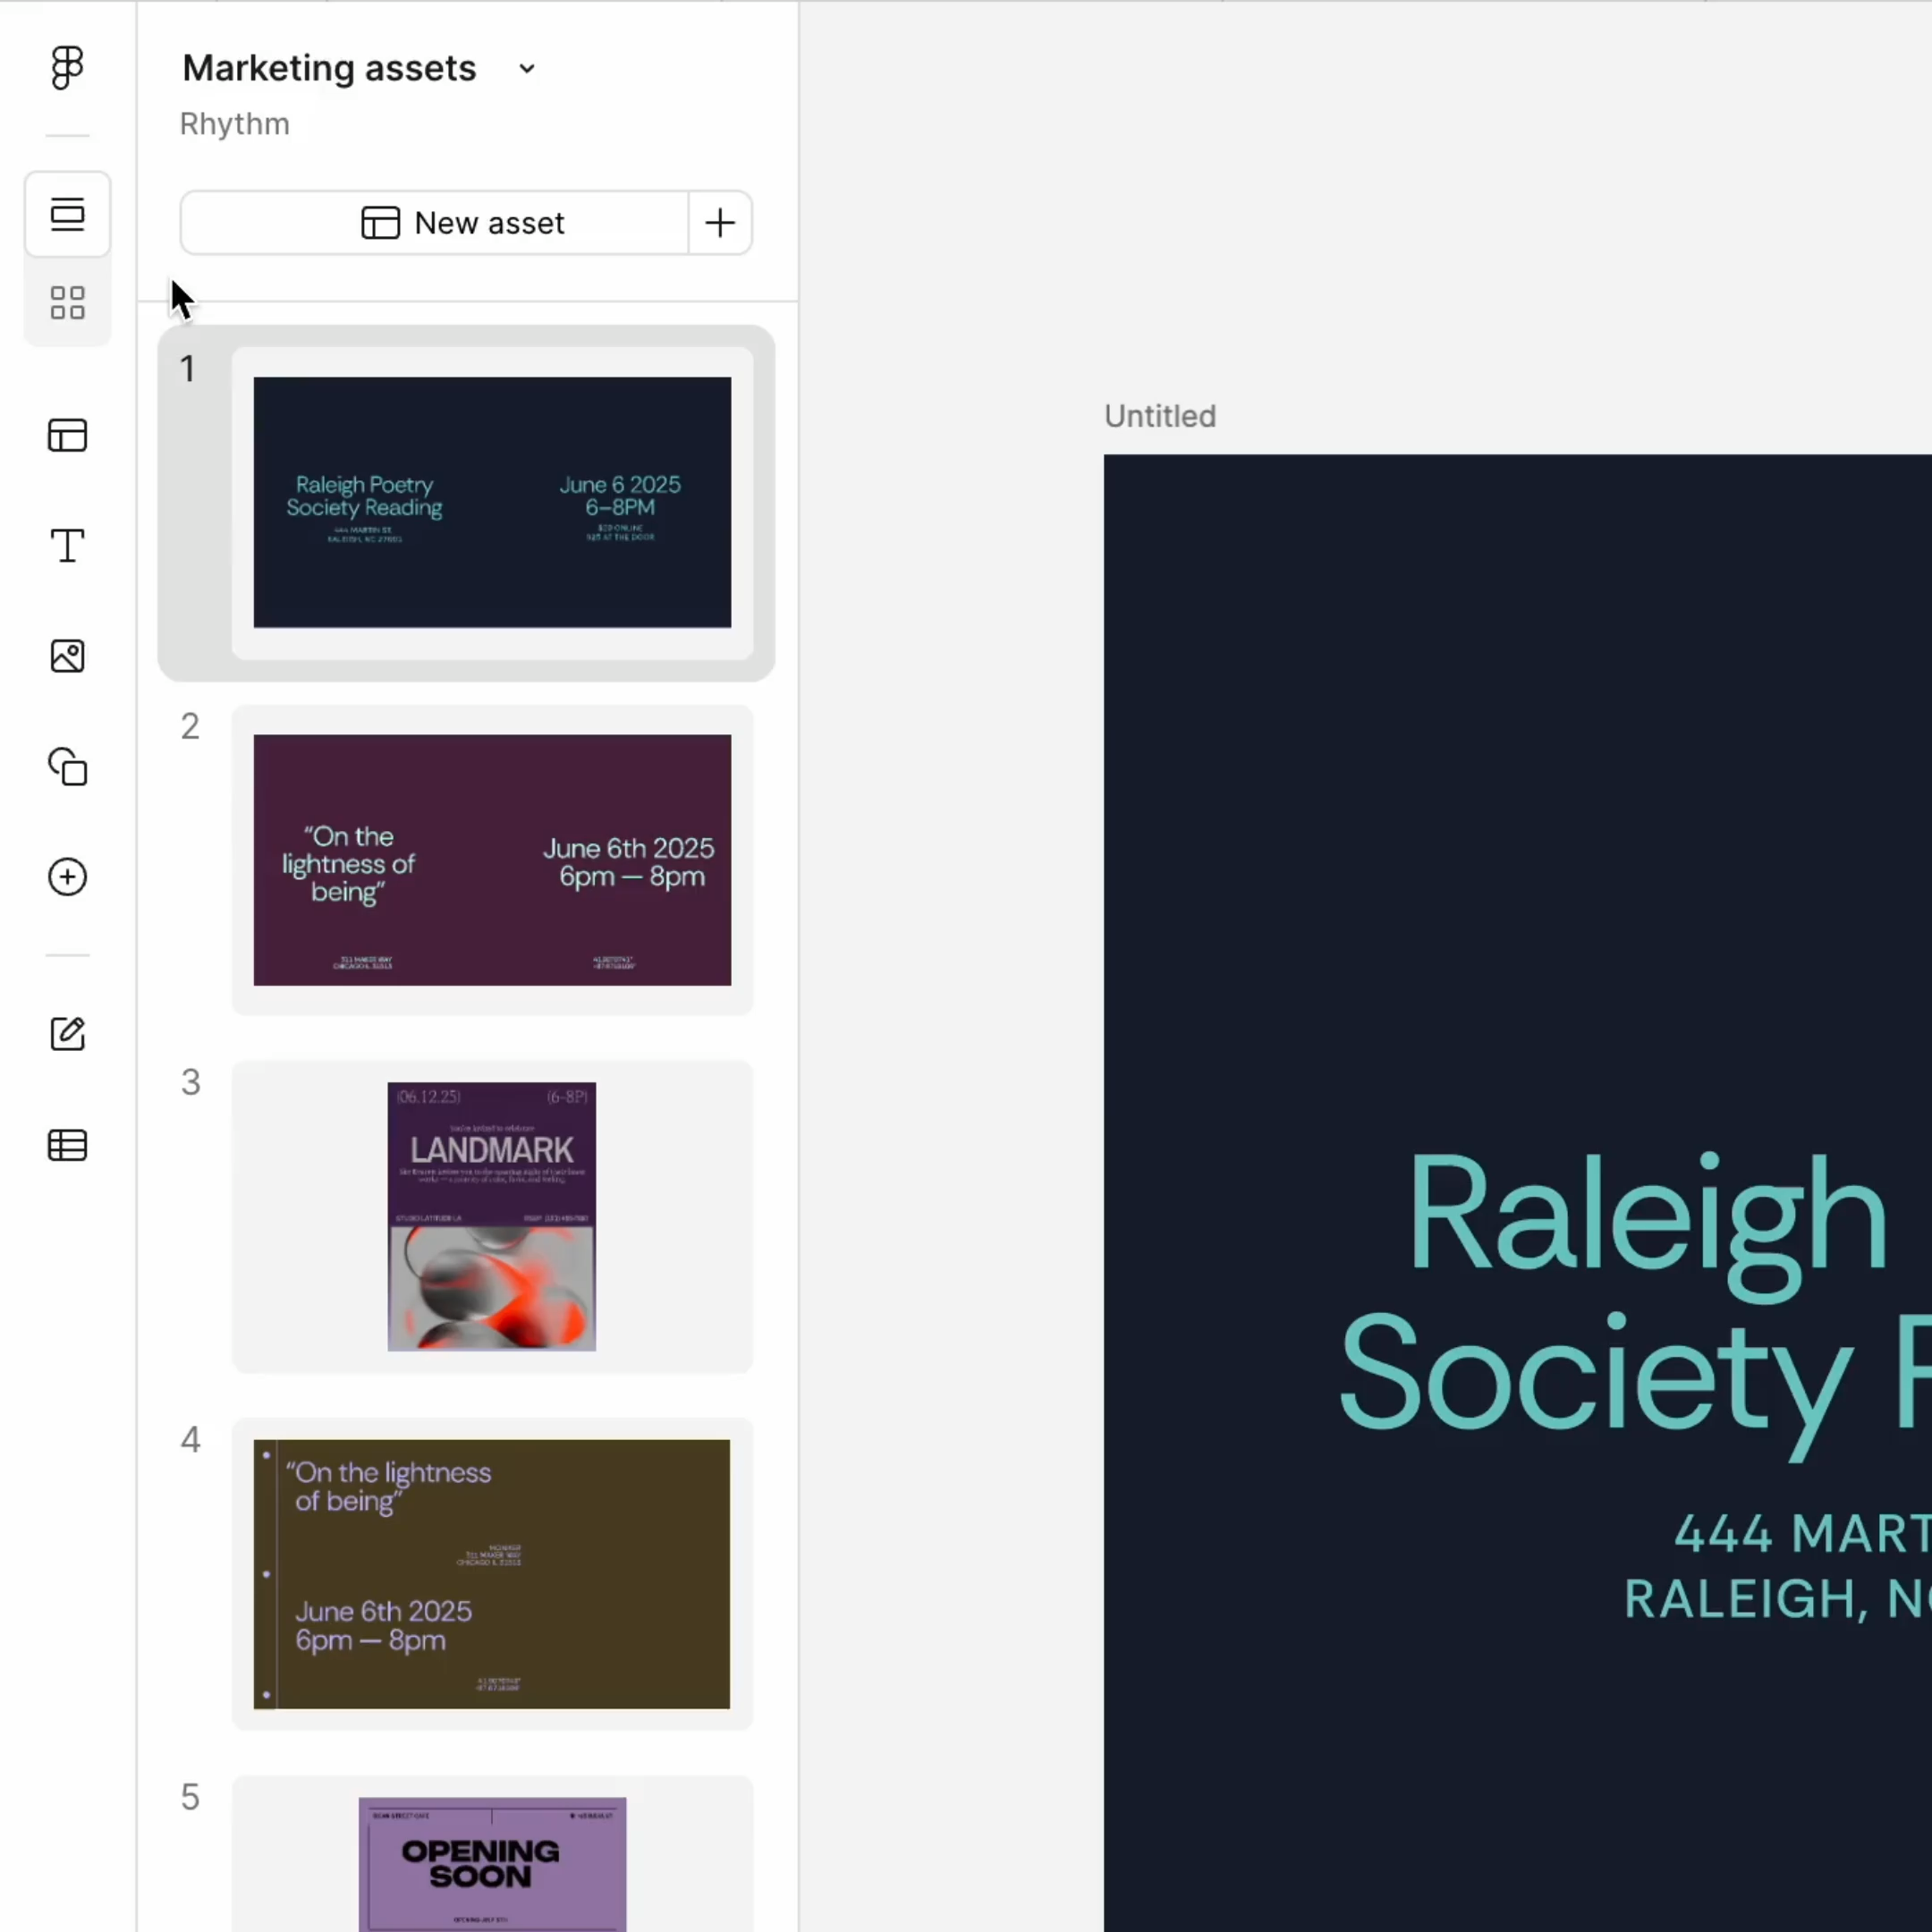Viewport: 1932px width, 1932px height.
Task: Open the Figma logo main menu
Action: coord(67,68)
